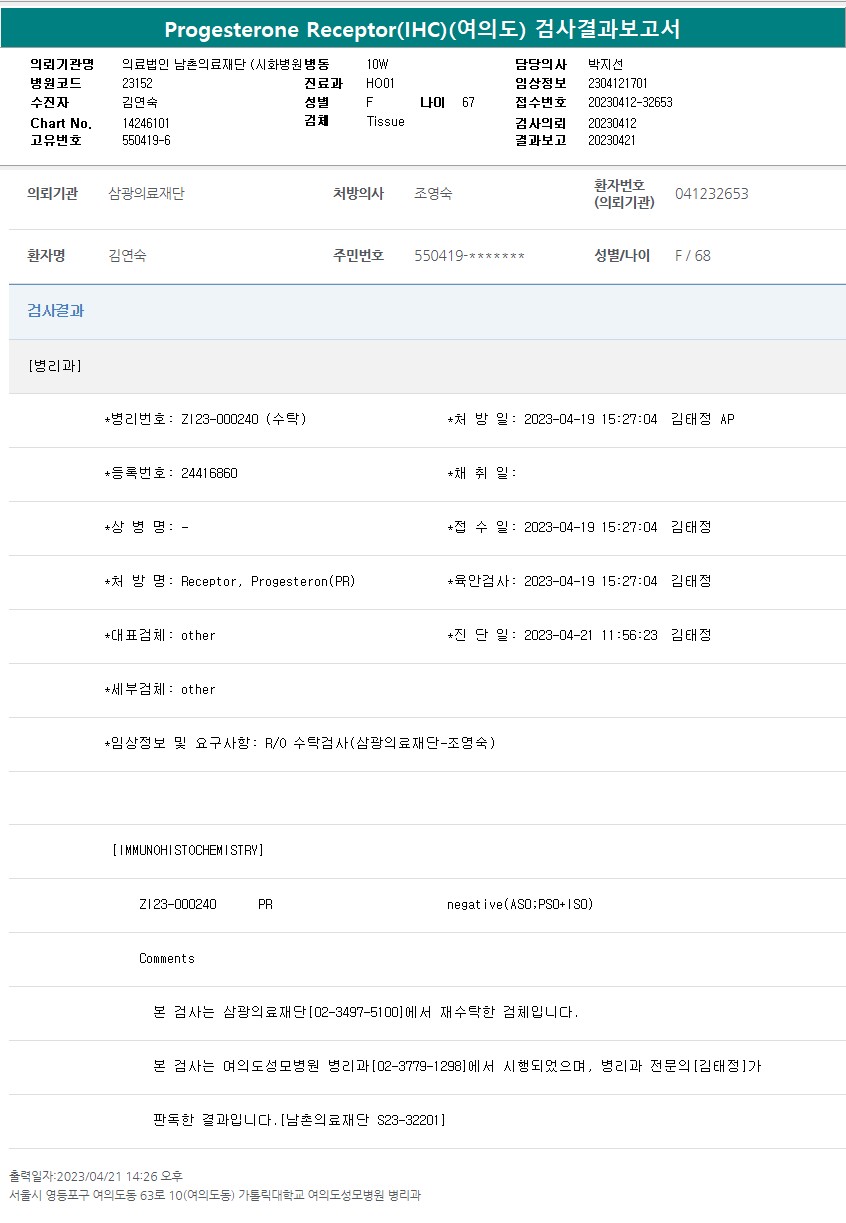Click the green Progesterone Receptor report title banner

point(422,29)
